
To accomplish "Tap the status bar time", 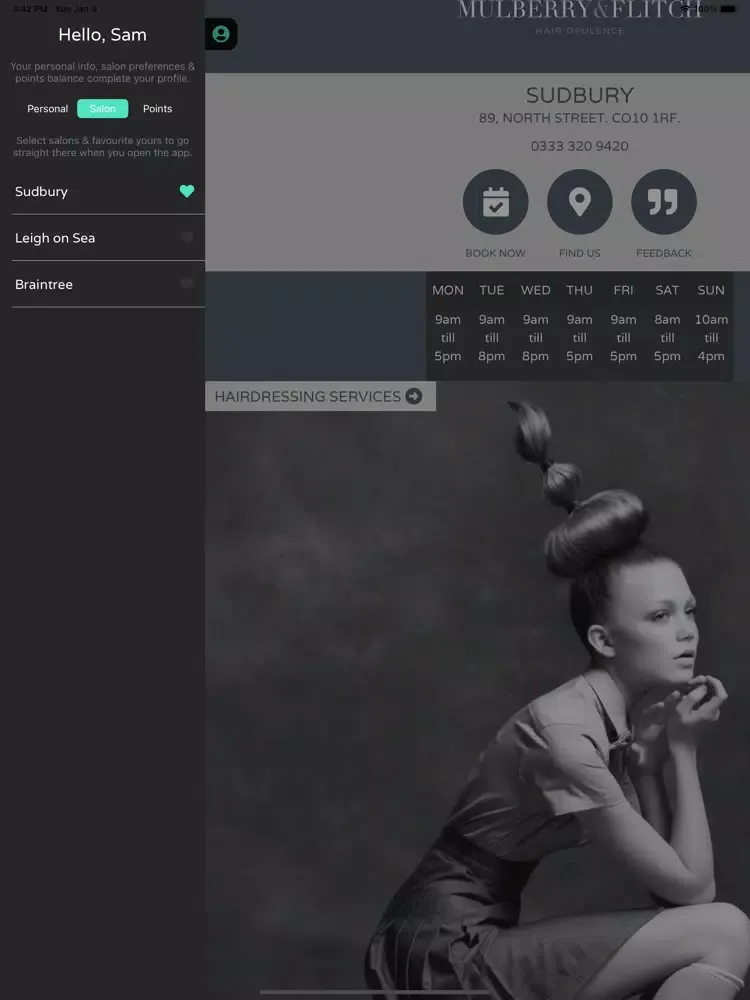I will point(30,9).
